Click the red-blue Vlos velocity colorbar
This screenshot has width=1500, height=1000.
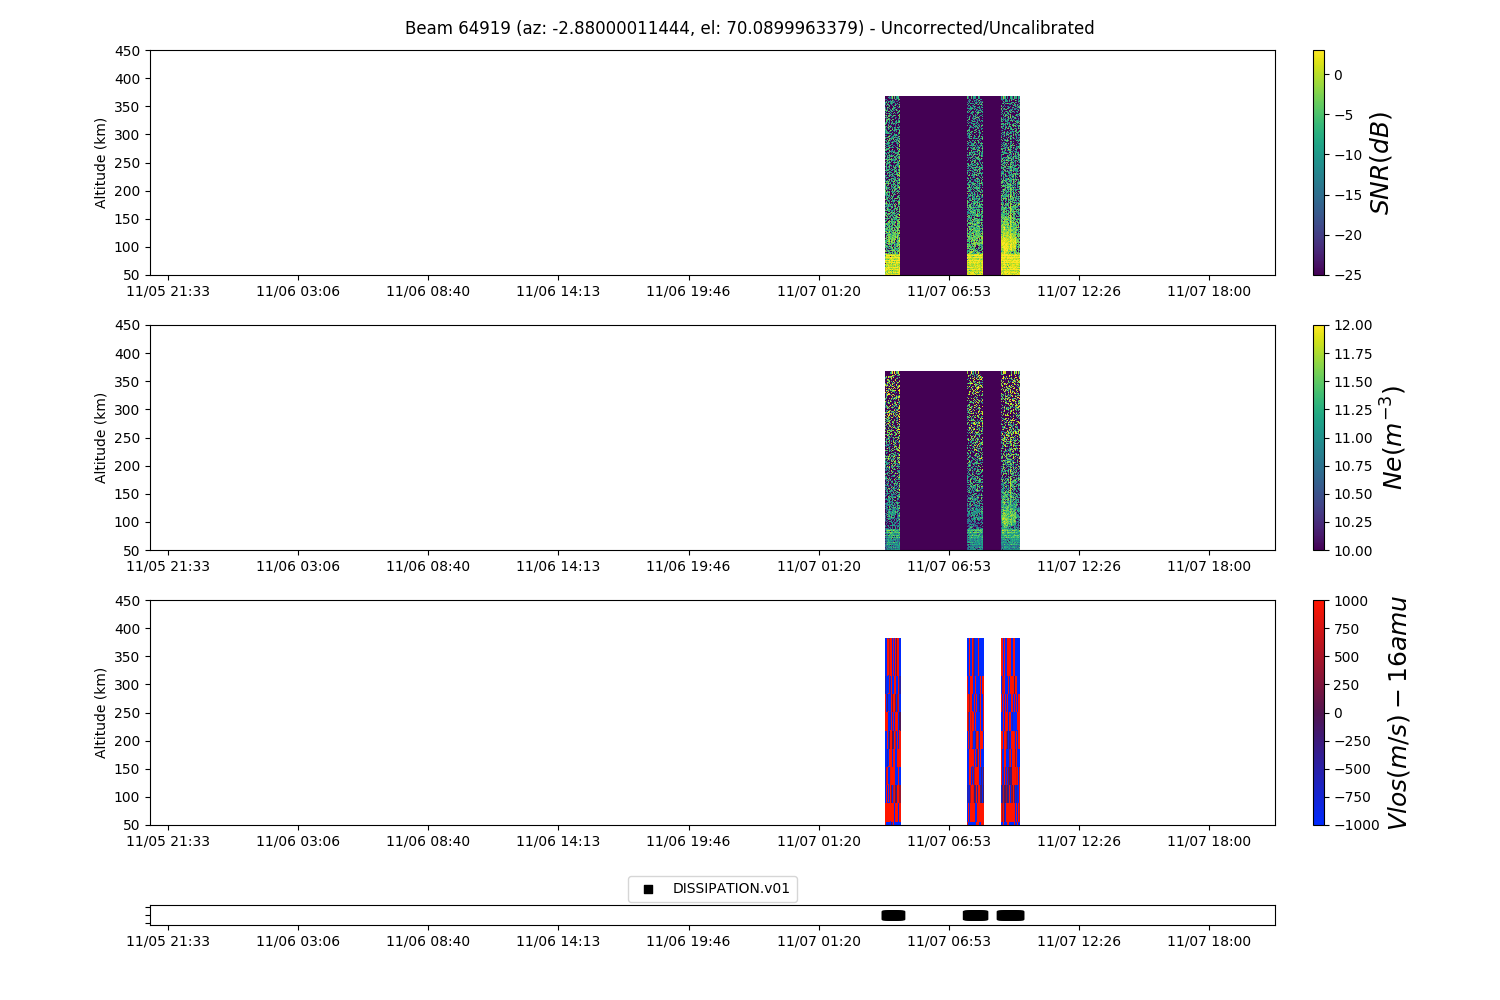pos(1318,712)
